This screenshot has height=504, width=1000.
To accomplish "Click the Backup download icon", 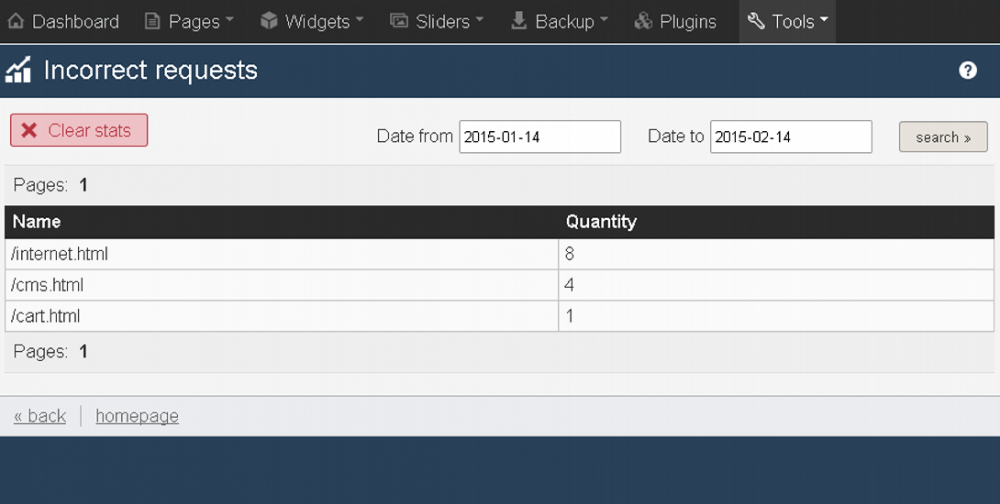I will tap(519, 21).
